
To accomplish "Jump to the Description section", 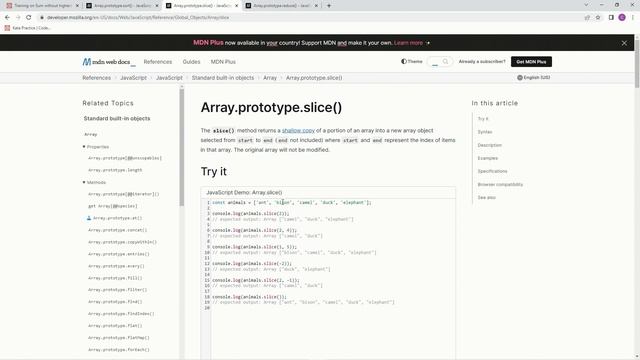I will coord(490,145).
